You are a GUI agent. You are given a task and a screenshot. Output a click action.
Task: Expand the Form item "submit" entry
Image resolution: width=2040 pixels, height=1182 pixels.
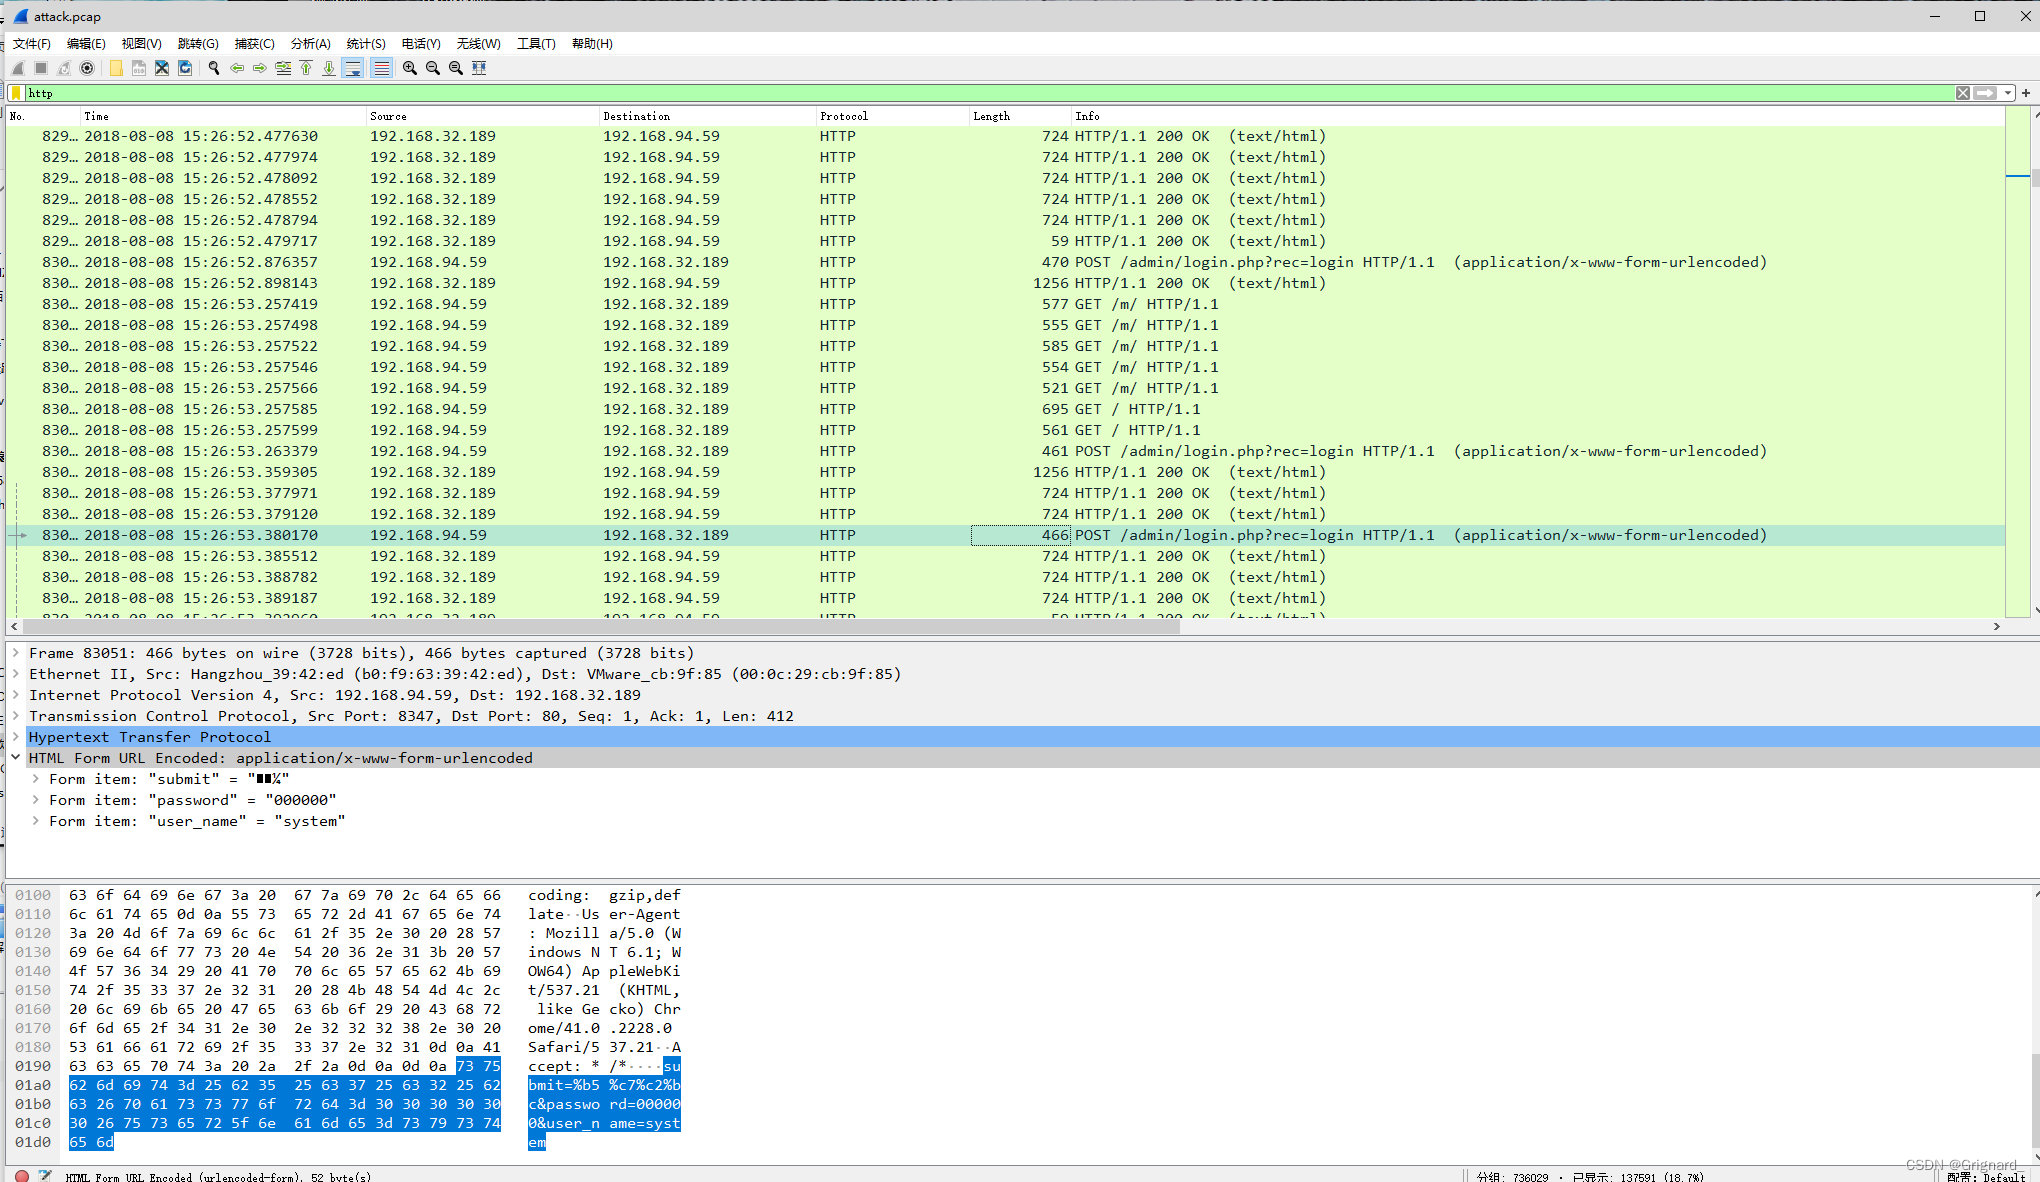tap(36, 779)
